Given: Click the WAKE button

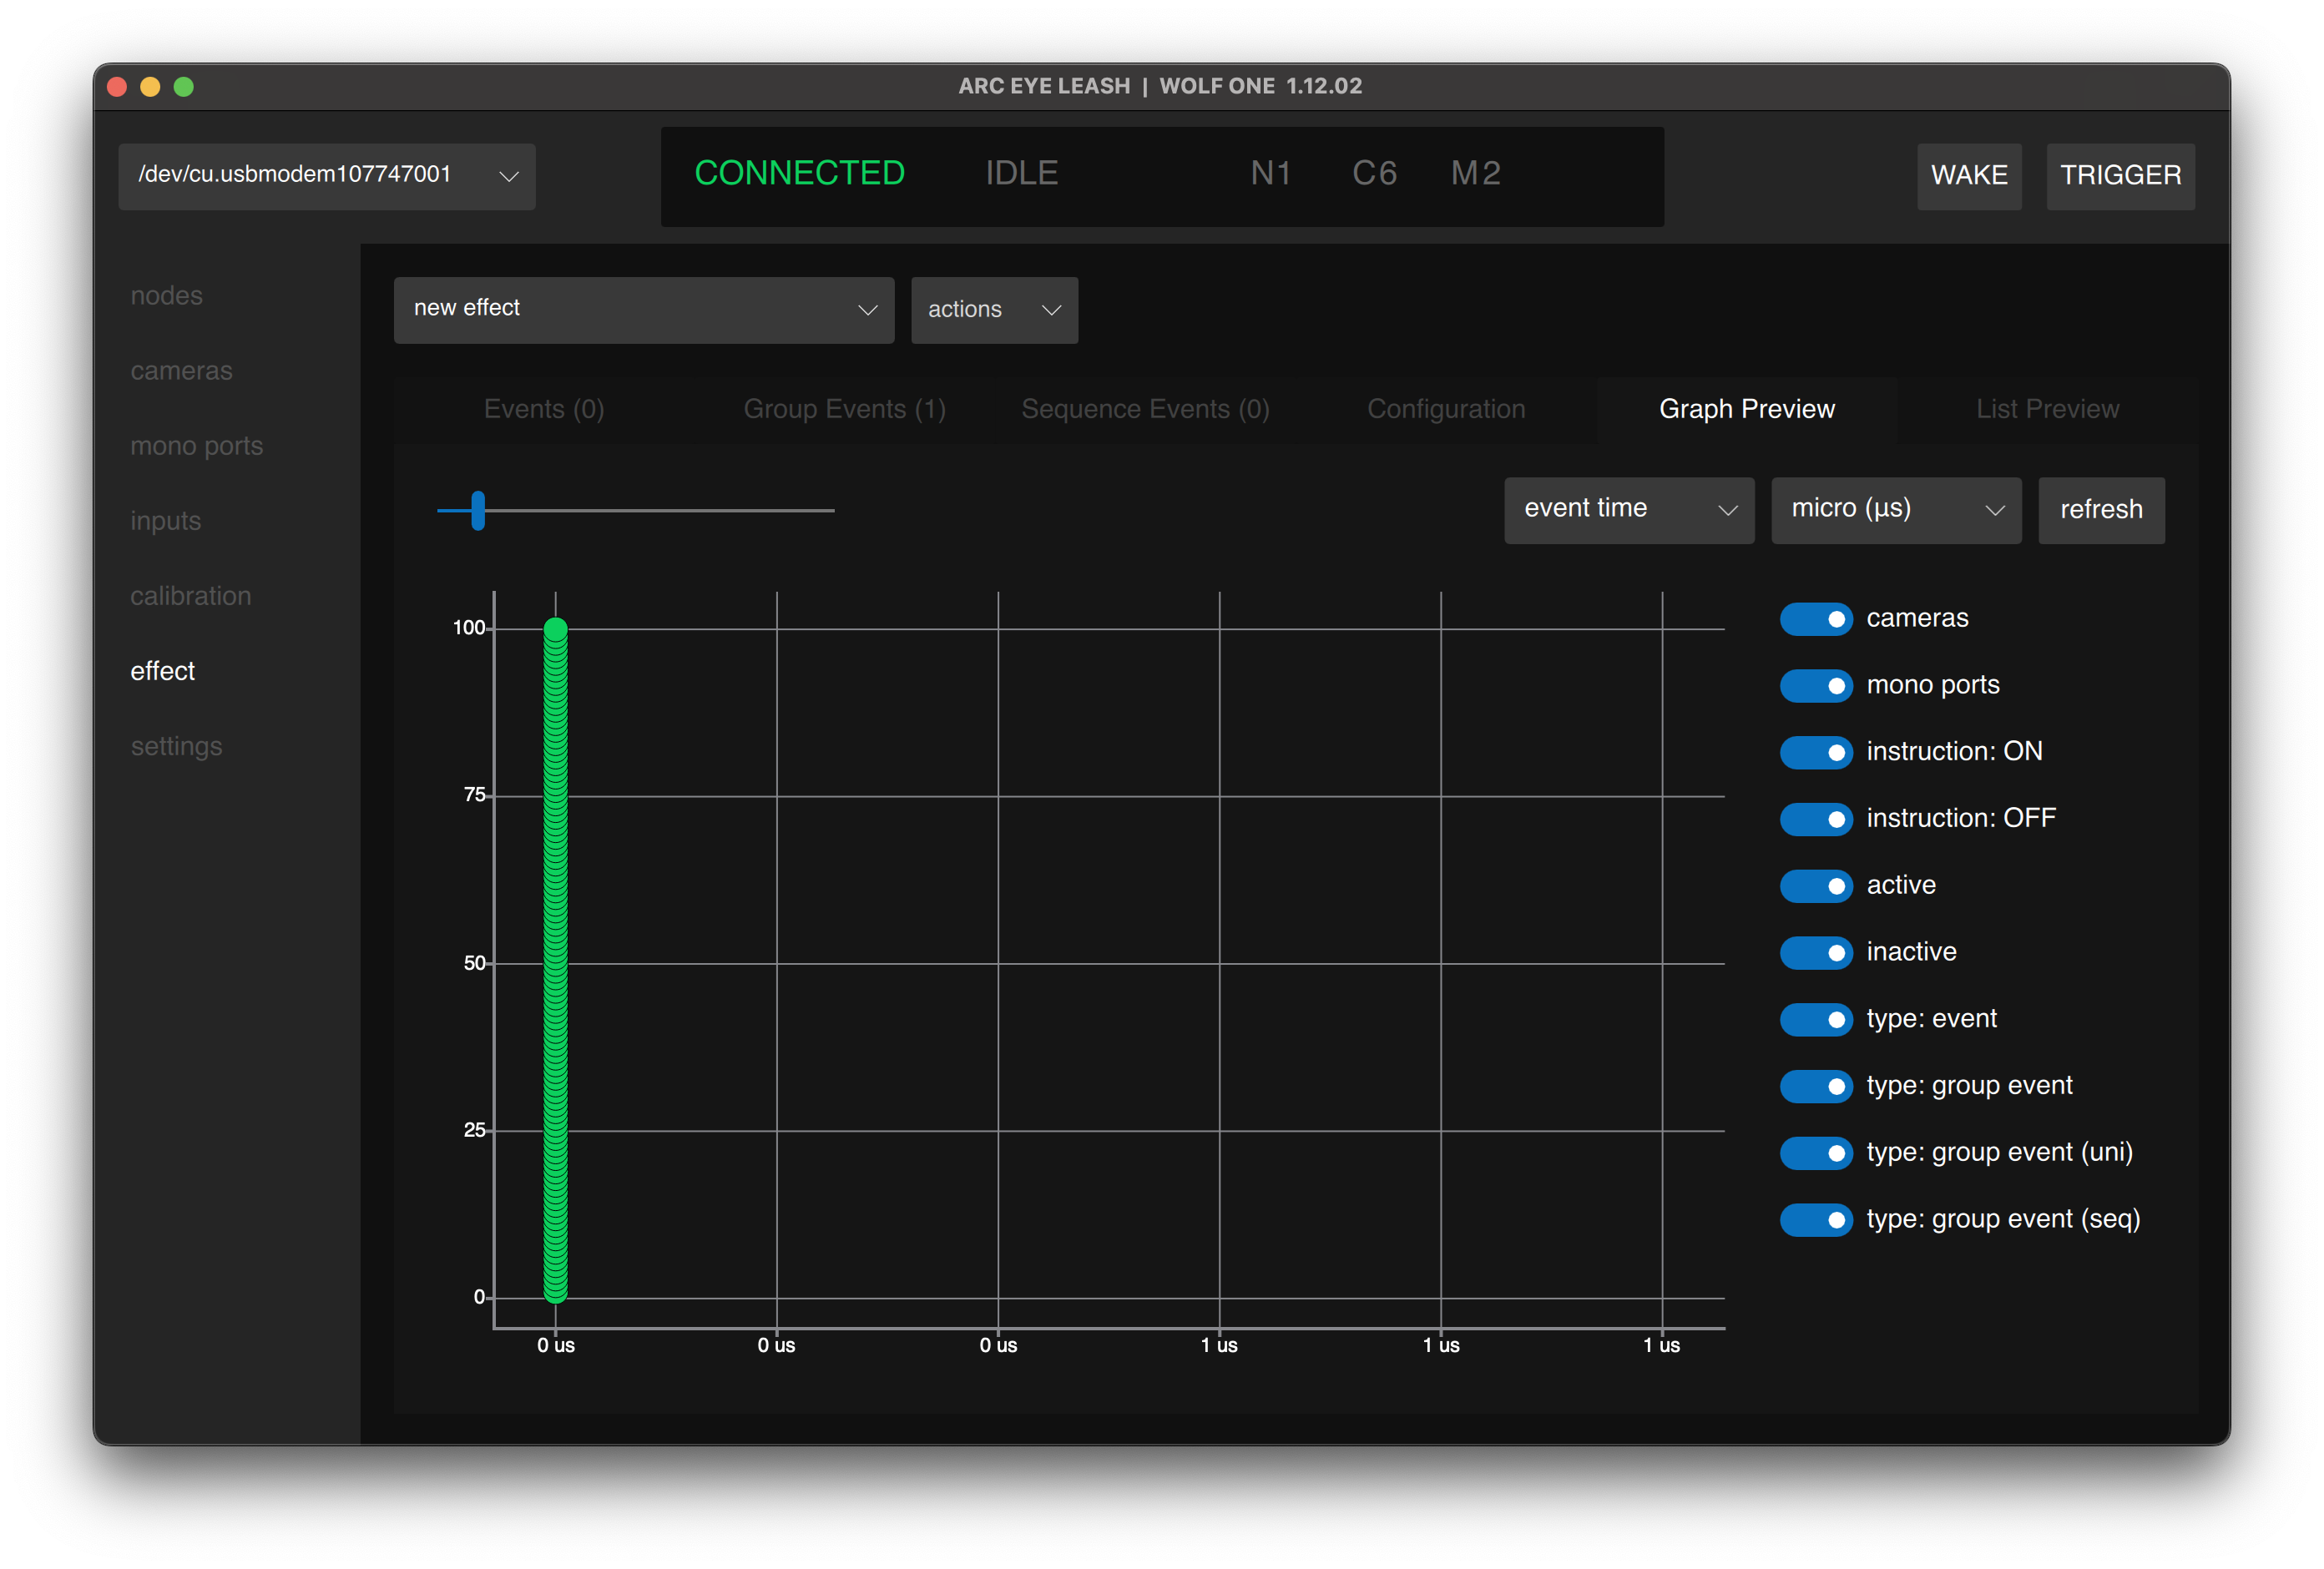Looking at the screenshot, I should click(1968, 176).
